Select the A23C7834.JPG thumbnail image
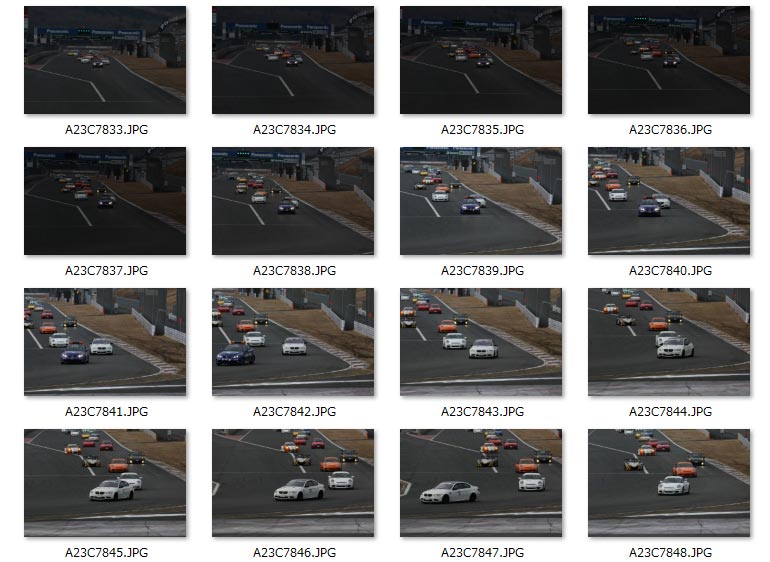The image size is (770, 562). [293, 60]
